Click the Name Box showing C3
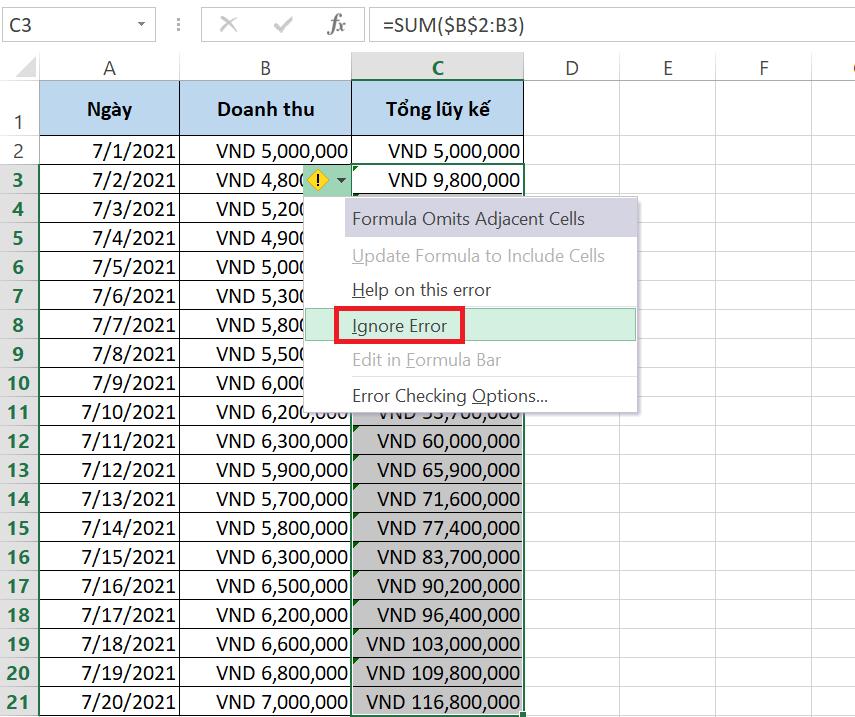 point(70,24)
